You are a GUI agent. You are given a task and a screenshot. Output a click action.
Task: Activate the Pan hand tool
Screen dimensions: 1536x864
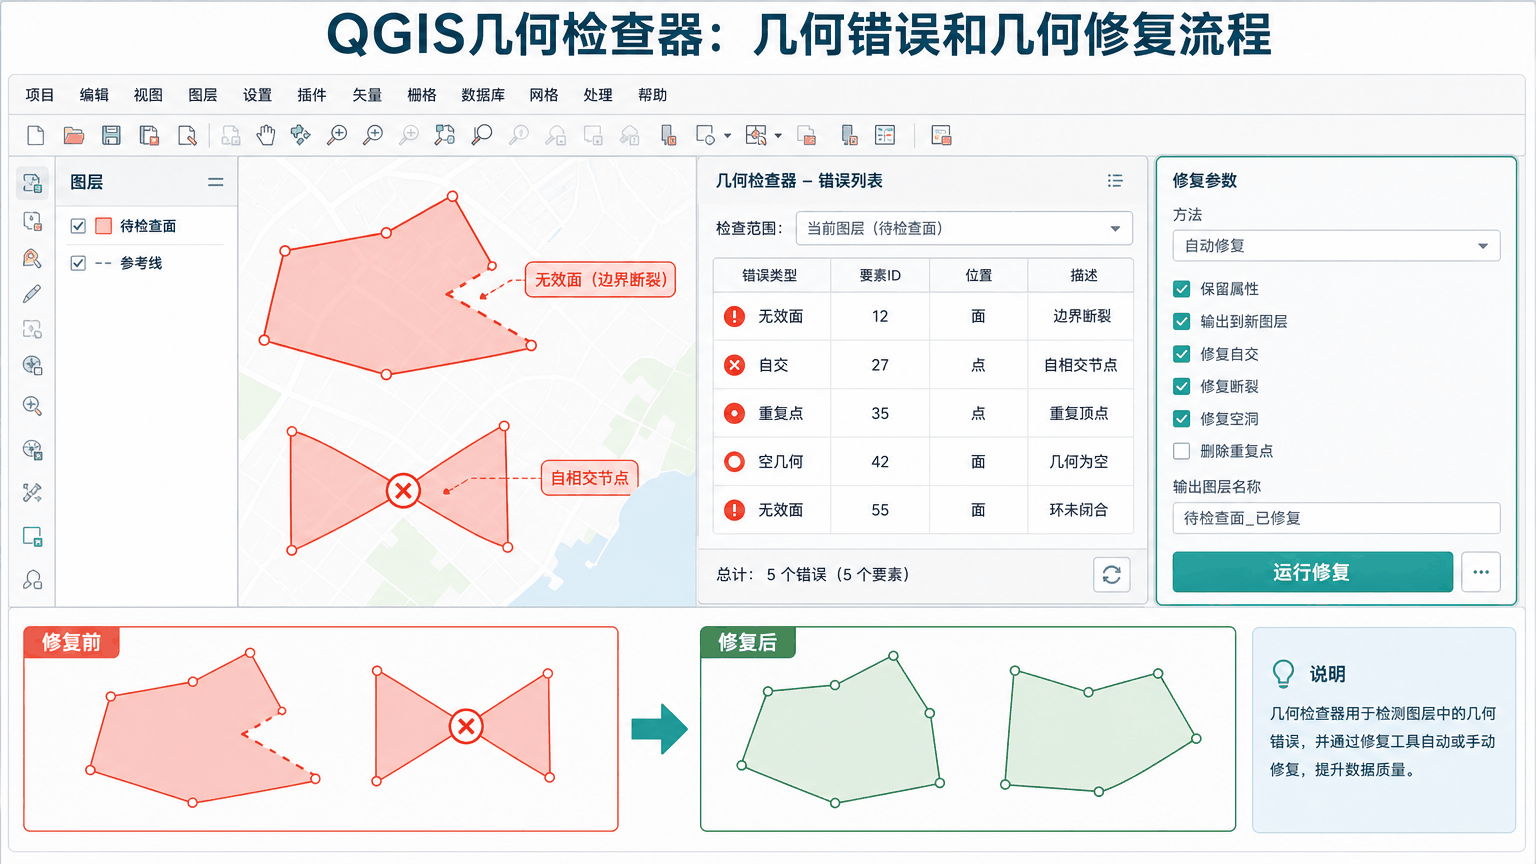265,135
